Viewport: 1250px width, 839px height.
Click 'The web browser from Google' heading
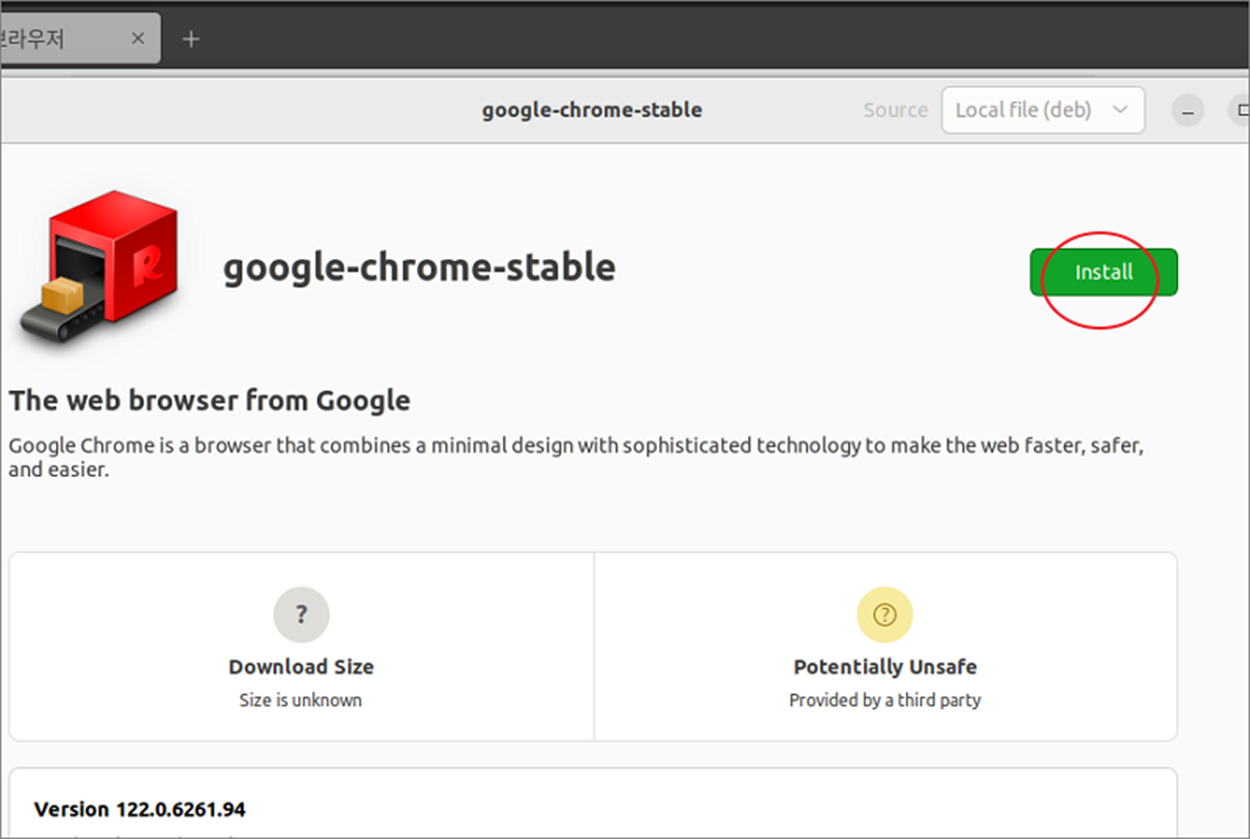(210, 401)
